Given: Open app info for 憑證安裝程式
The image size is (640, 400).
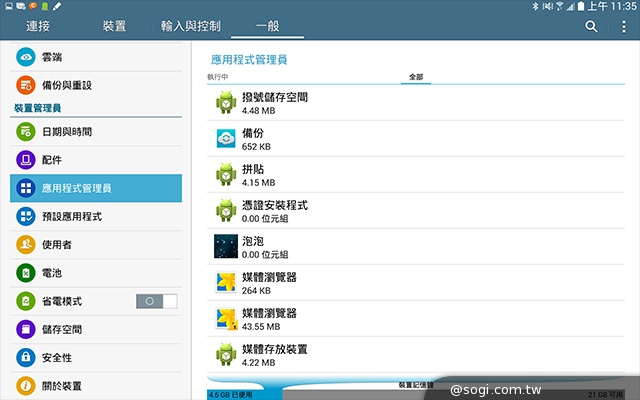Looking at the screenshot, I should tap(416, 211).
